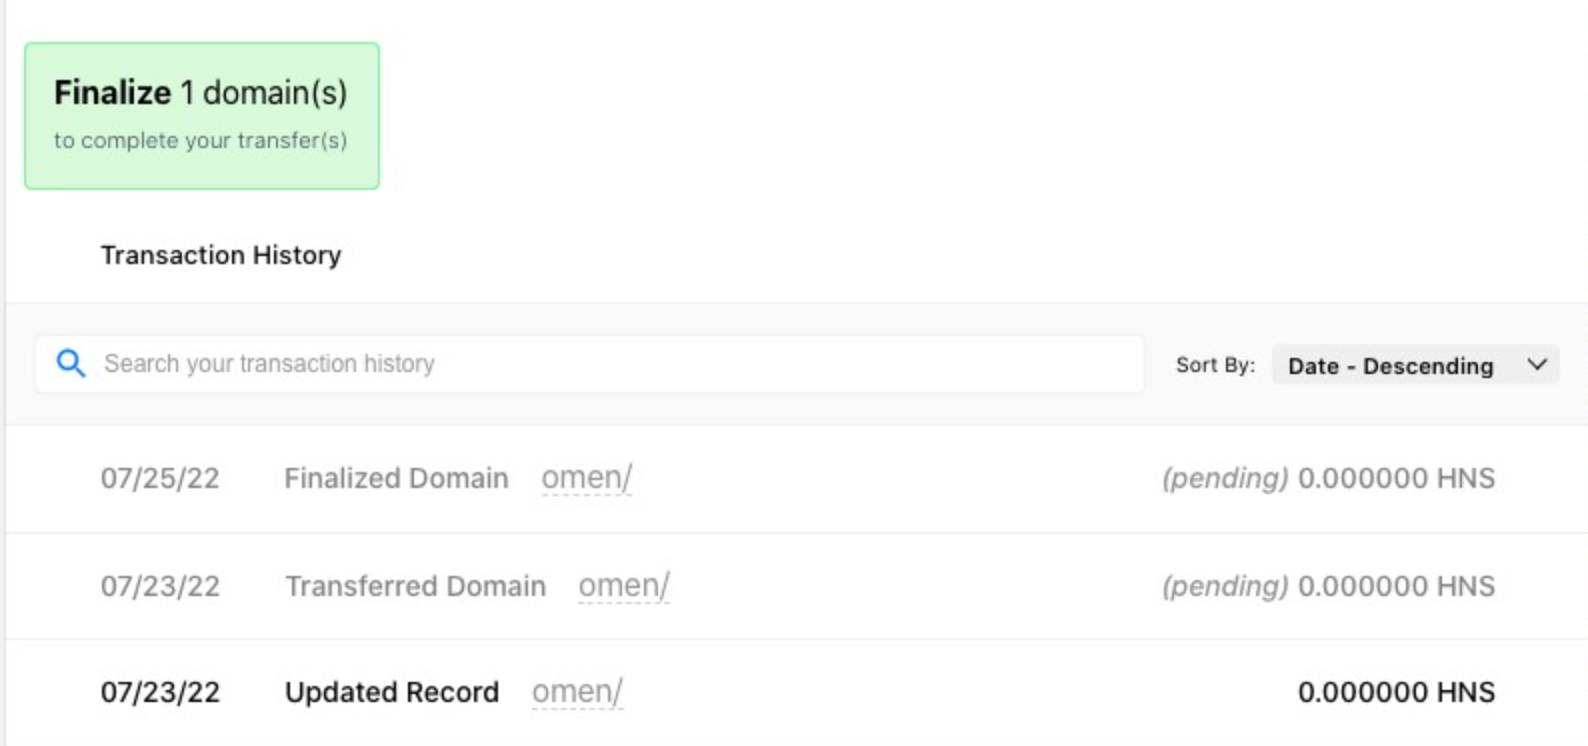This screenshot has height=746, width=1588.
Task: Select the Transferred Domain transaction label
Action: tap(415, 586)
